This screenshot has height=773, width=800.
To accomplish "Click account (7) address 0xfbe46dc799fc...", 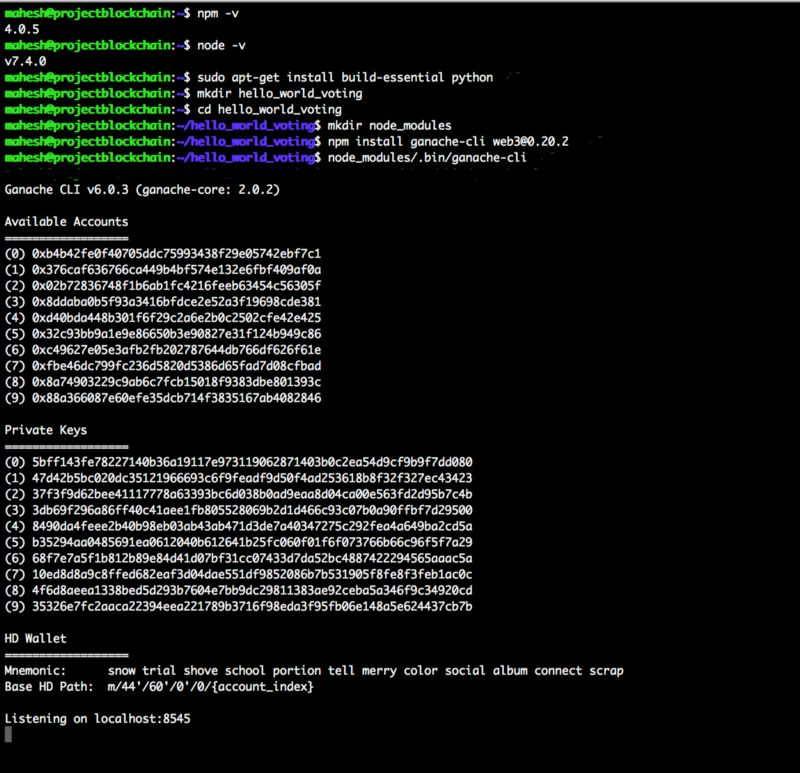I will click(177, 366).
